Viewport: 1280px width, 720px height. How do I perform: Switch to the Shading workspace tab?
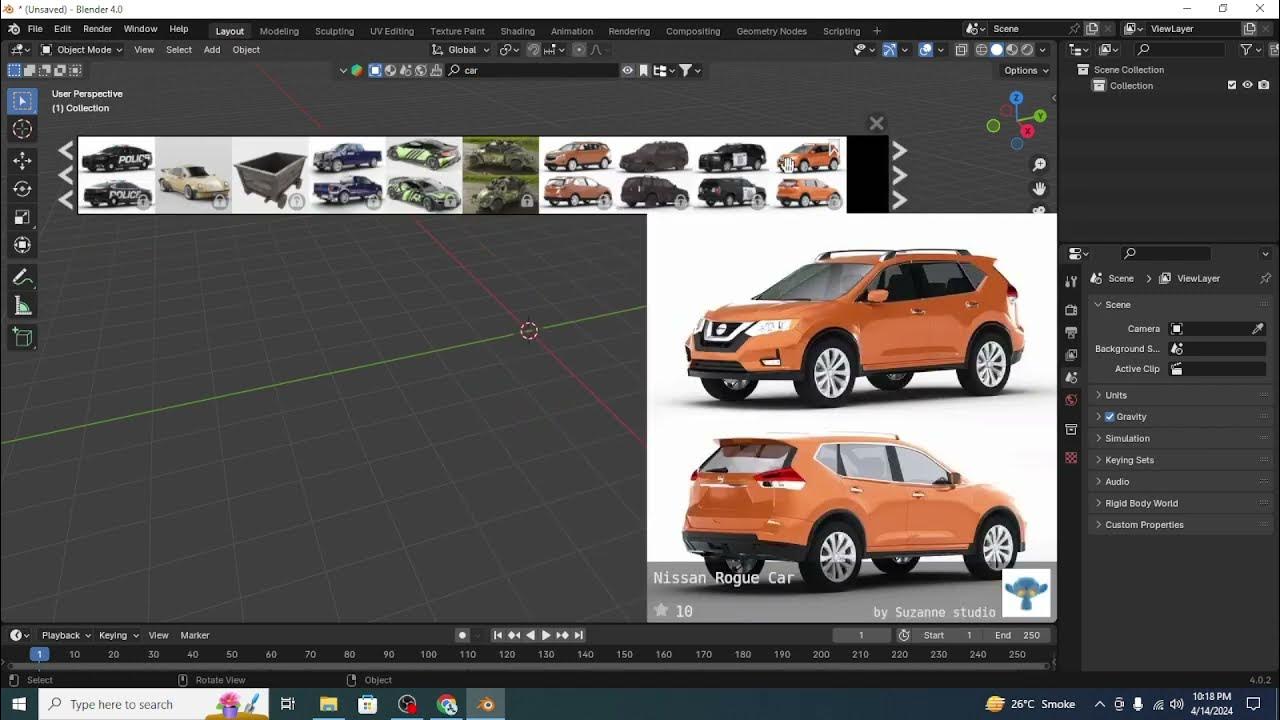click(517, 31)
